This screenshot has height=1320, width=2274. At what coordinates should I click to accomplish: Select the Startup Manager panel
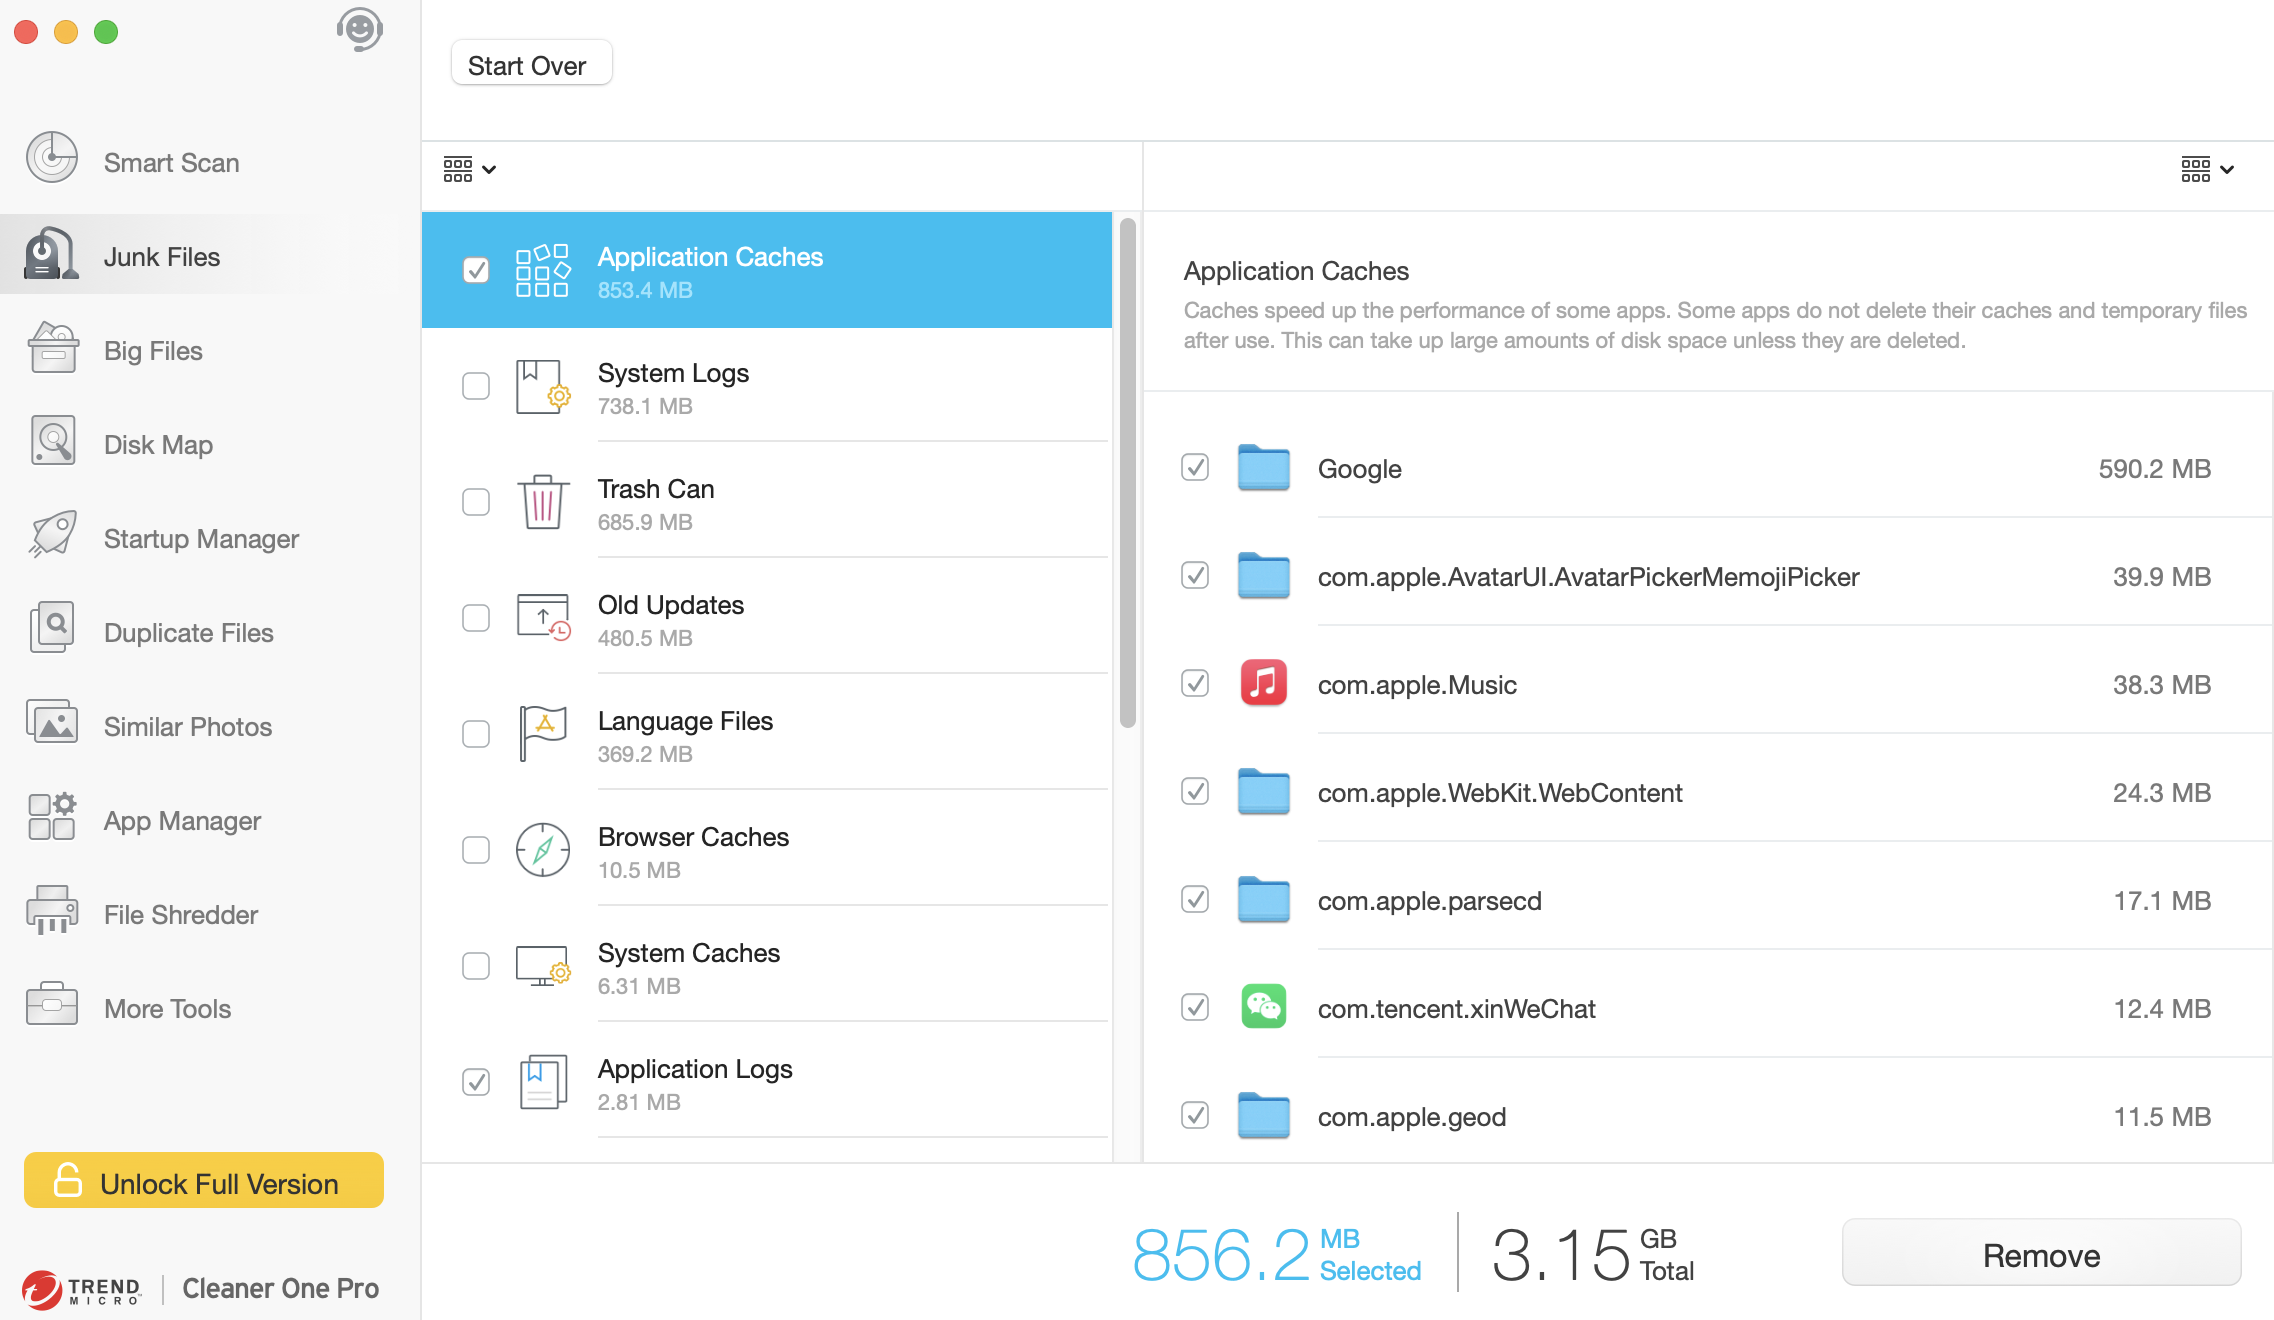point(201,536)
